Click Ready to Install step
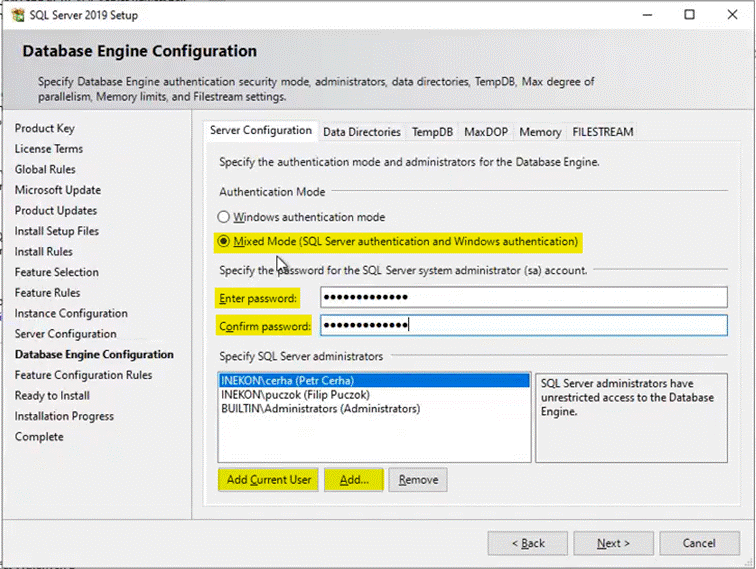Screen dimensions: 756x569 pyautogui.click(x=52, y=395)
